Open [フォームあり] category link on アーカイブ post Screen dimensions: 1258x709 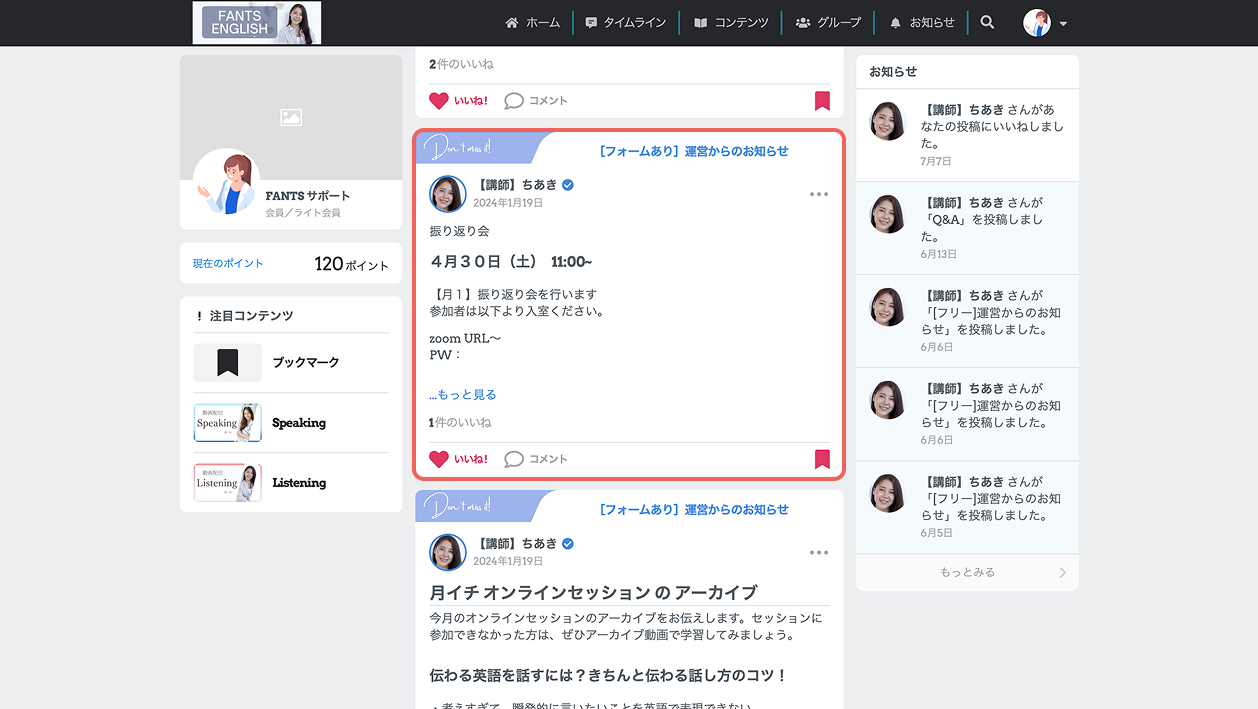tap(694, 509)
